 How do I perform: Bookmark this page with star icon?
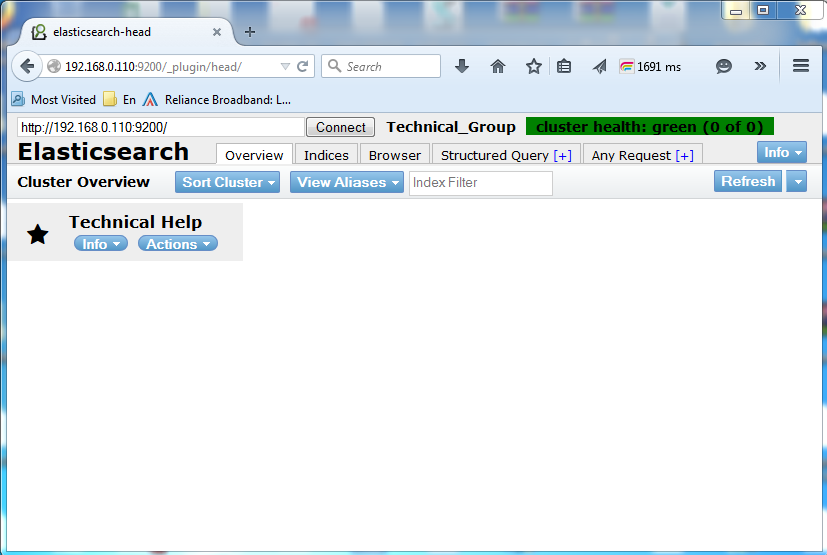click(533, 66)
